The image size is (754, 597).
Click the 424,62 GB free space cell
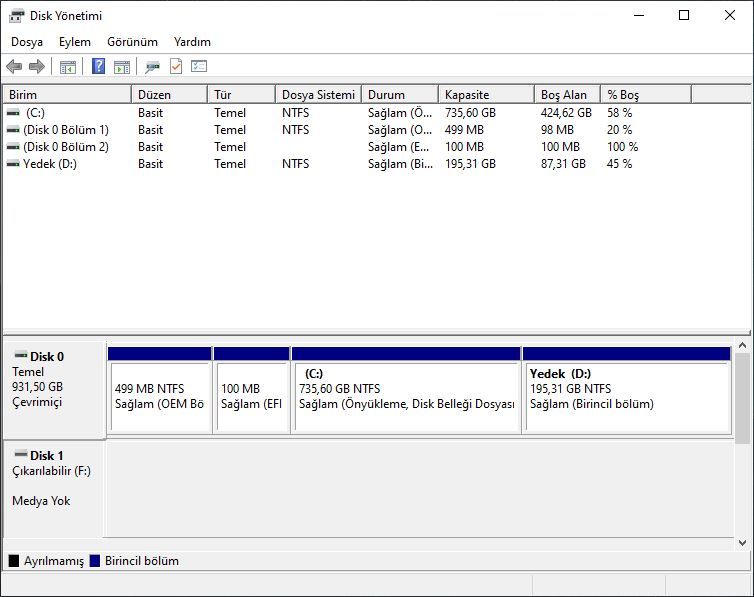(566, 113)
